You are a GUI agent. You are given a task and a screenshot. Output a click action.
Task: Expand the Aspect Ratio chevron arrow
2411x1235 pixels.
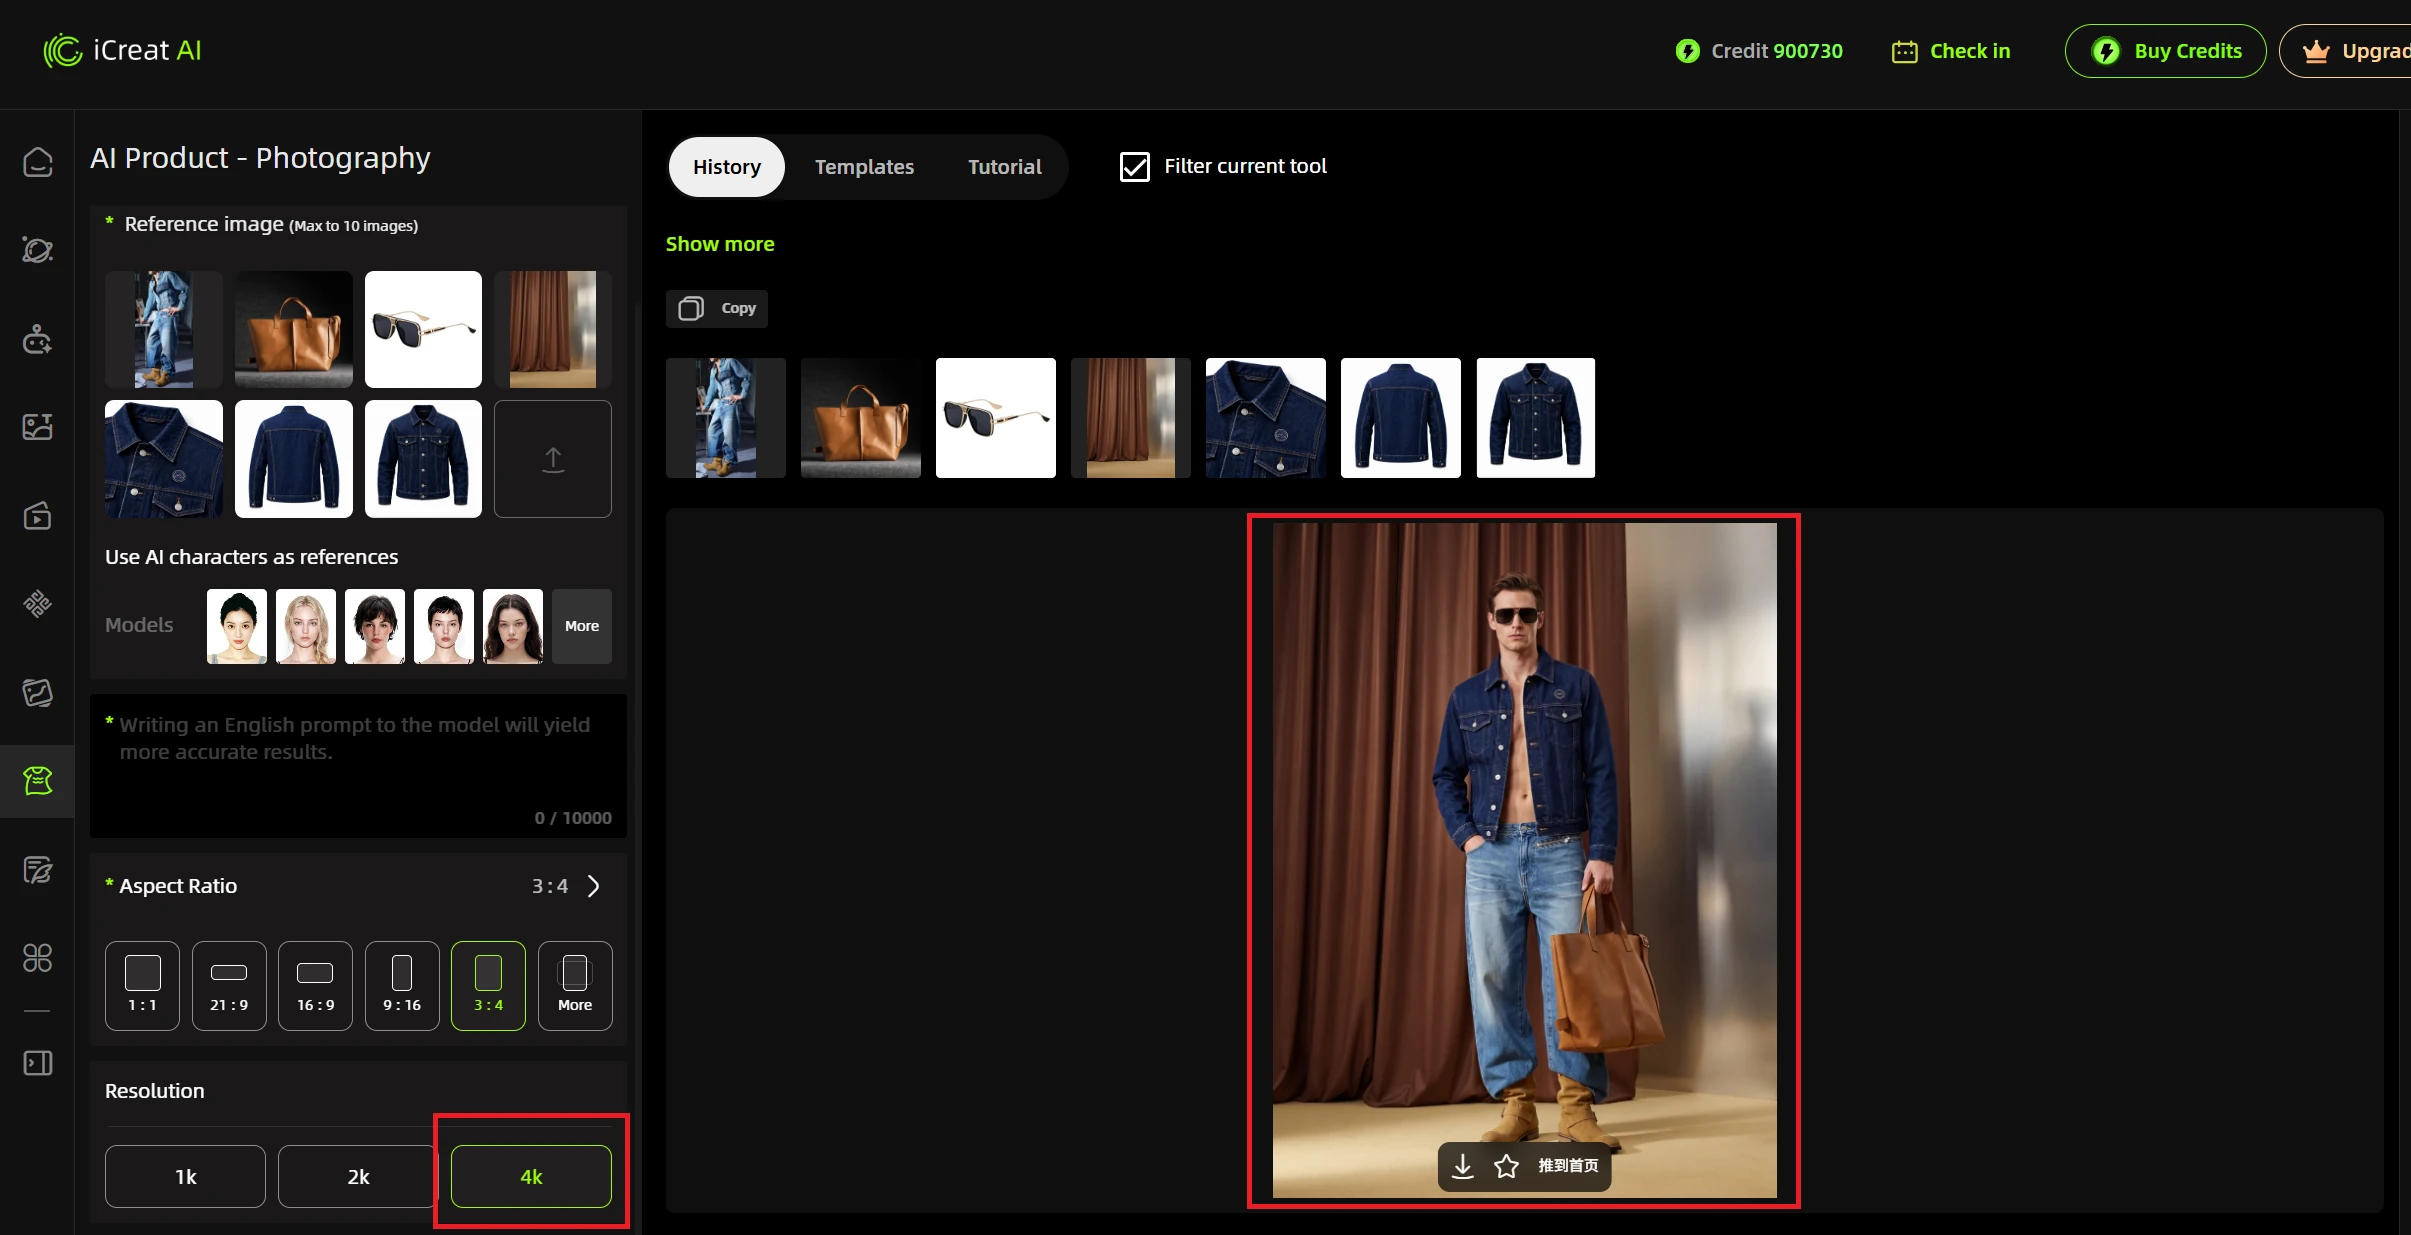(594, 886)
